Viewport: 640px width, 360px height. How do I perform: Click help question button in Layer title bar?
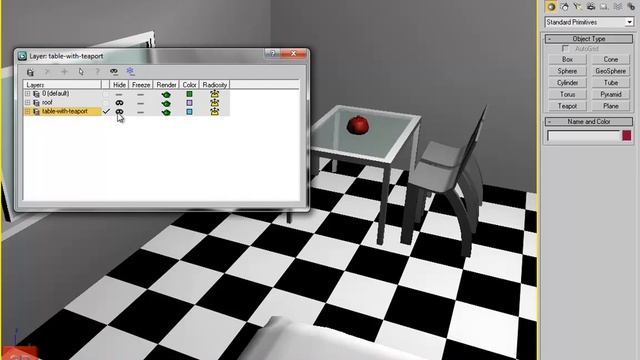point(273,53)
